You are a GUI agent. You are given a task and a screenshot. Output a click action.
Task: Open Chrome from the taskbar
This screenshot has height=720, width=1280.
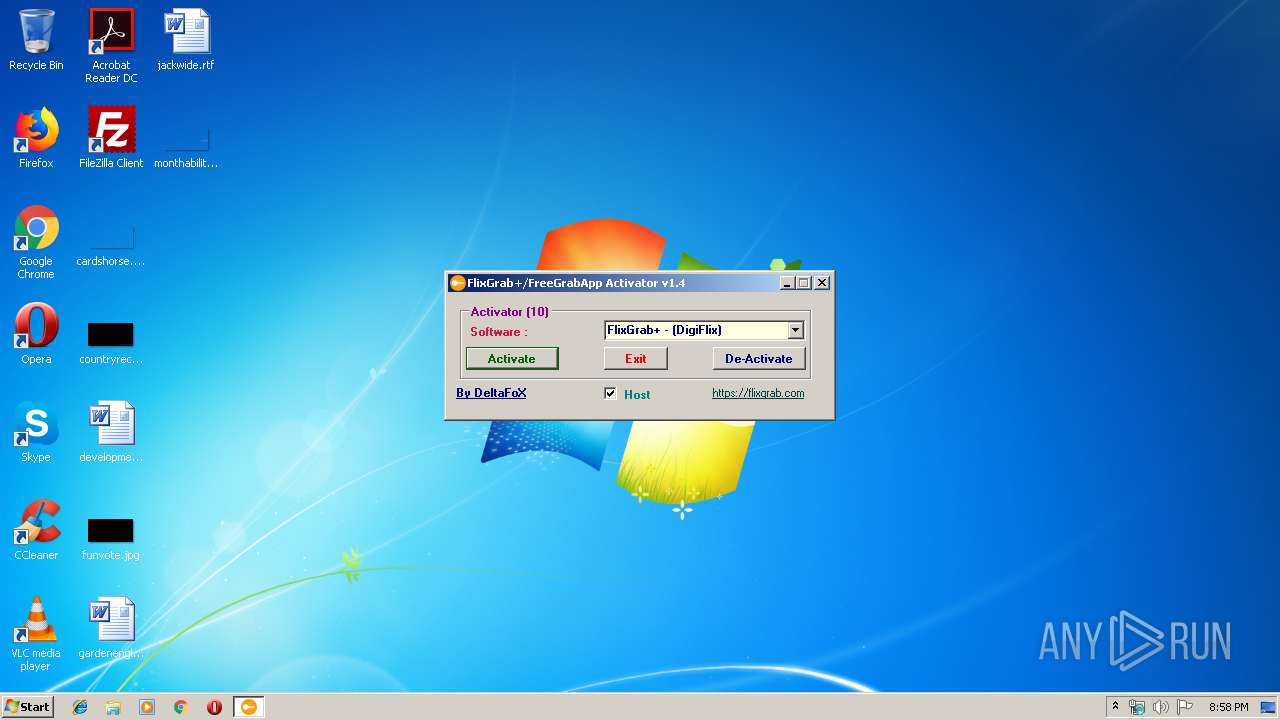click(x=181, y=707)
